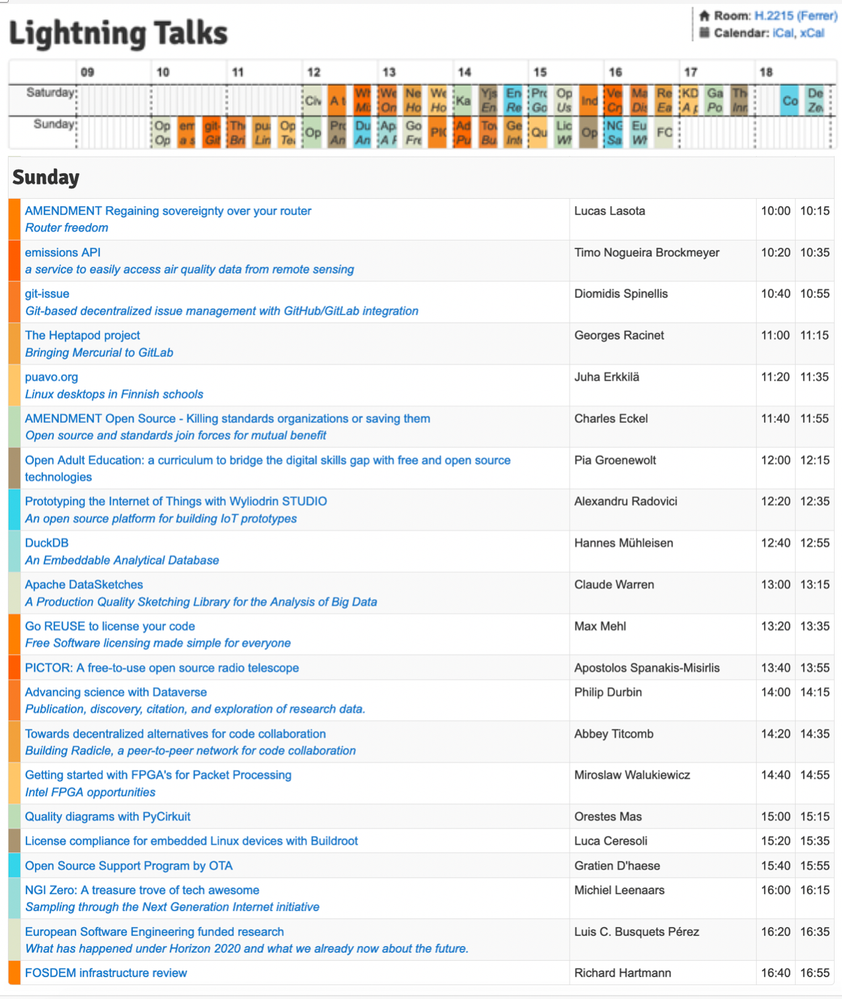Viewport: 842px width, 999px height.
Task: Select the 'Civ' block in Saturday timeline
Action: 313,101
